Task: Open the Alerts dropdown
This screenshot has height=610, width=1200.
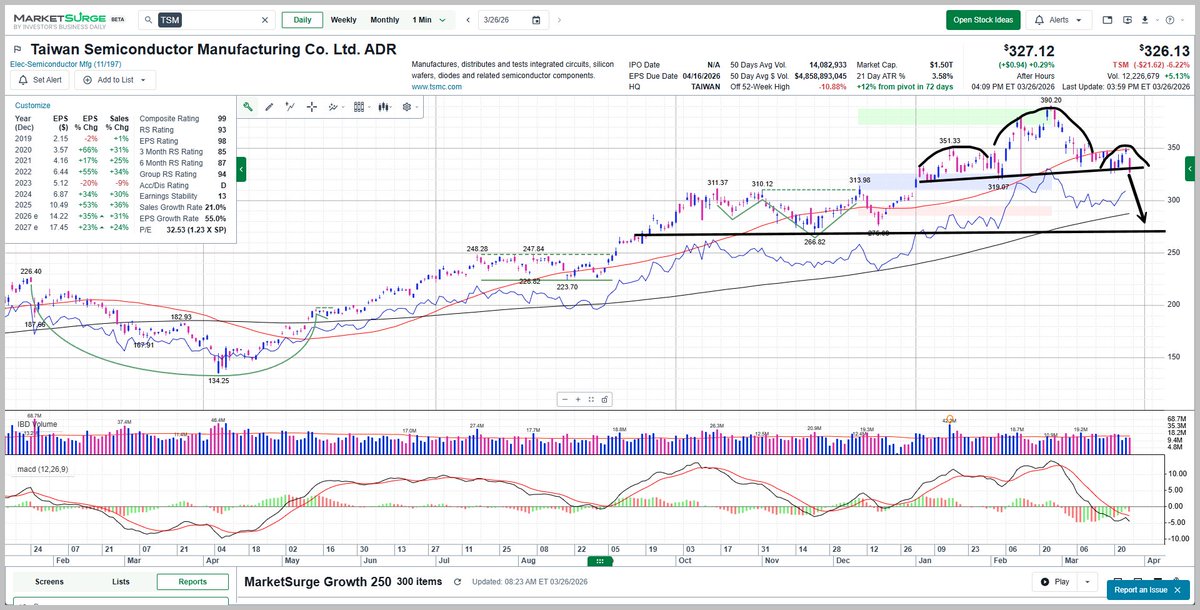Action: (1059, 20)
